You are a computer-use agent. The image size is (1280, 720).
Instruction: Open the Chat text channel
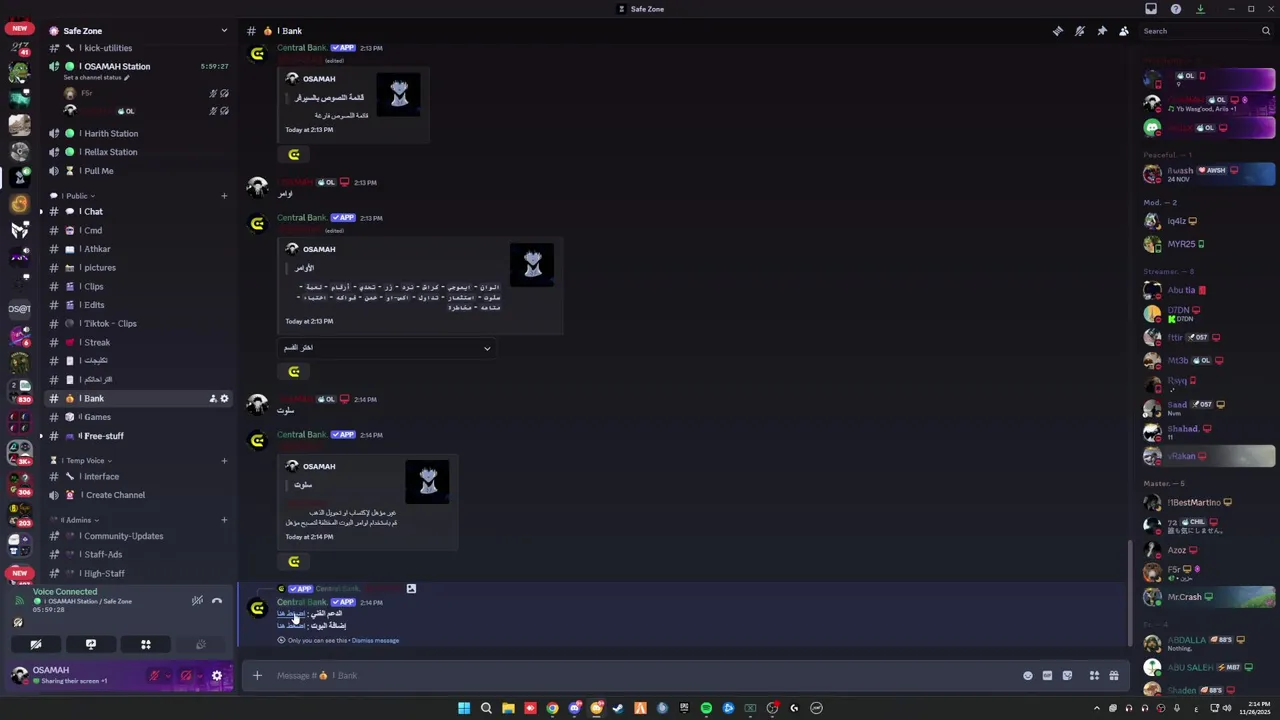[x=139, y=212]
